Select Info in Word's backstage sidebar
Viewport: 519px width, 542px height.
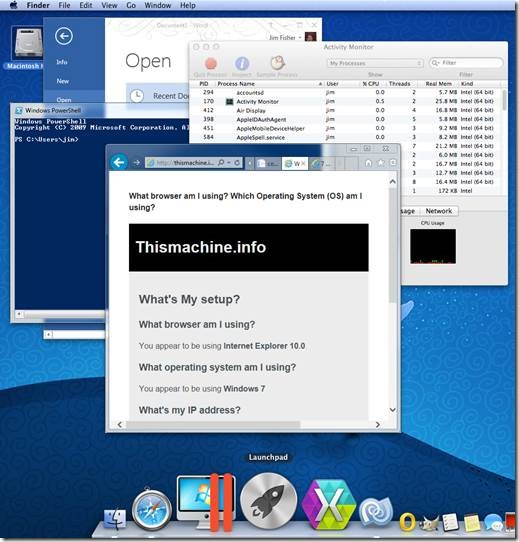click(62, 62)
